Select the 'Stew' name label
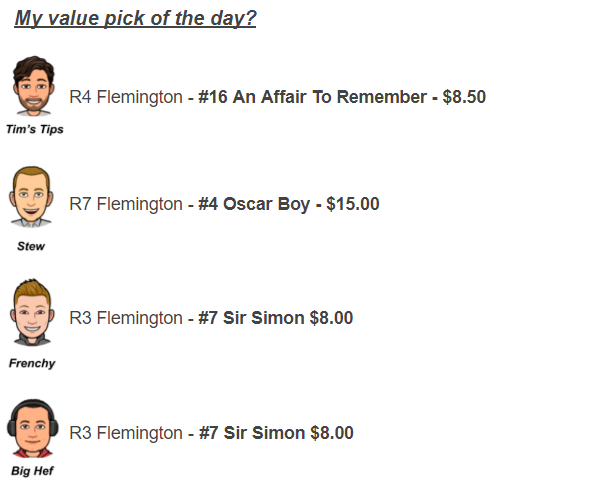The image size is (606, 497). (31, 246)
